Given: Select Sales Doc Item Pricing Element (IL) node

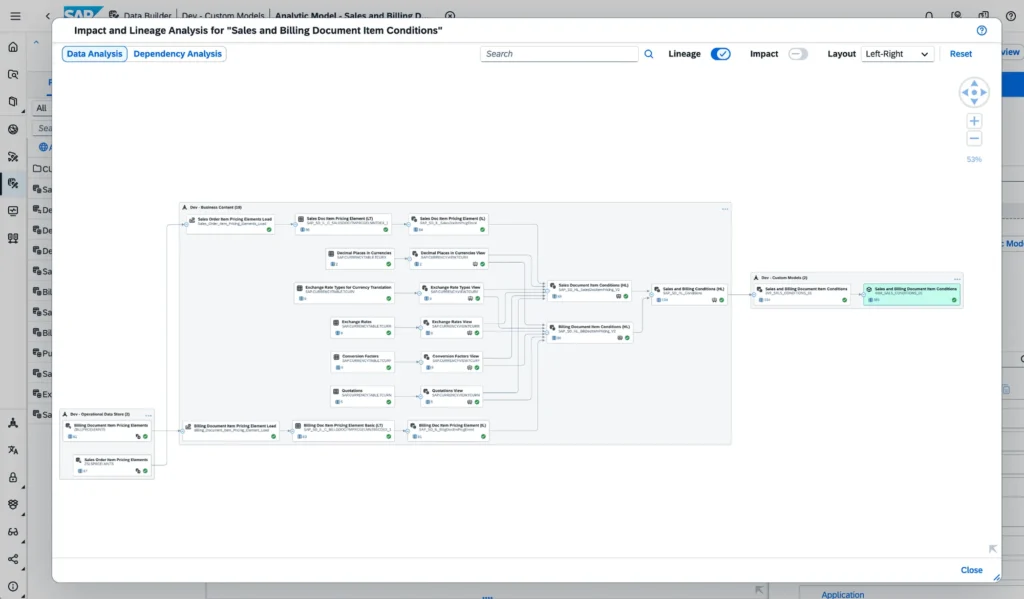Looking at the screenshot, I should click(449, 224).
